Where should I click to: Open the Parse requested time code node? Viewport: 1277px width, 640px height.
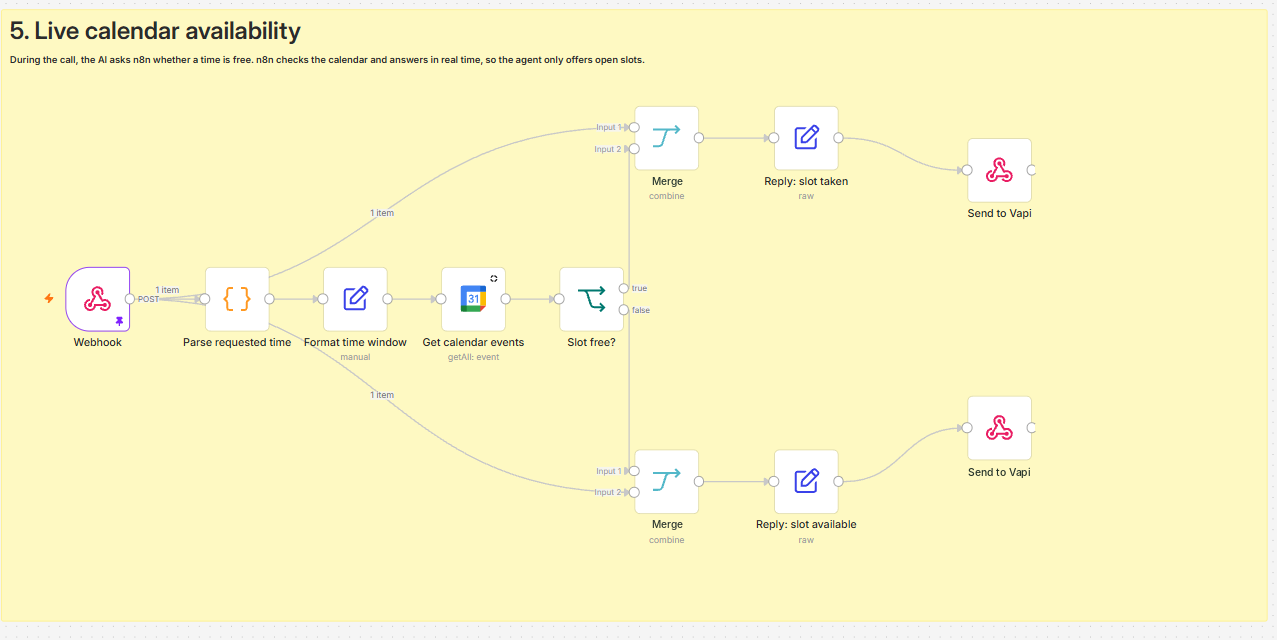[237, 298]
